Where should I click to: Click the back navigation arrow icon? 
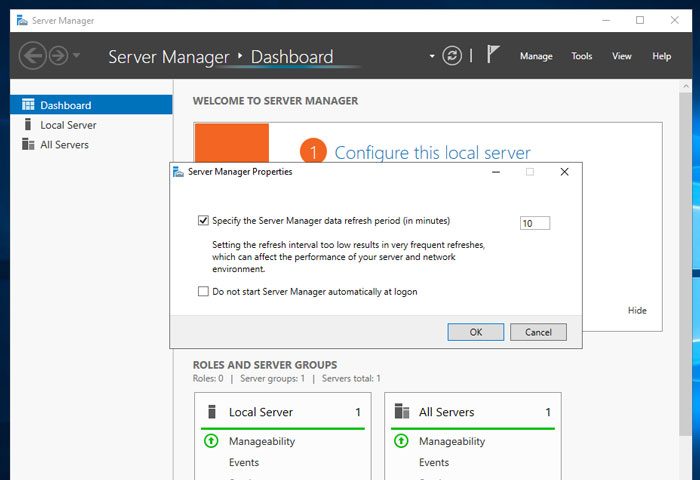32,56
